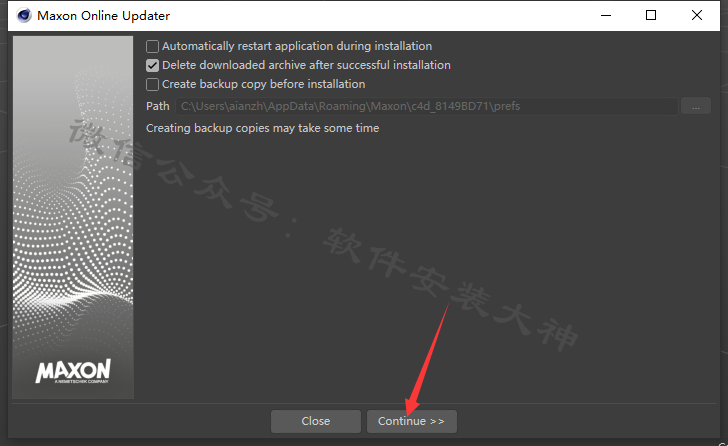Image resolution: width=728 pixels, height=446 pixels.
Task: Minimize the Maxon Online Updater window
Action: click(x=606, y=15)
